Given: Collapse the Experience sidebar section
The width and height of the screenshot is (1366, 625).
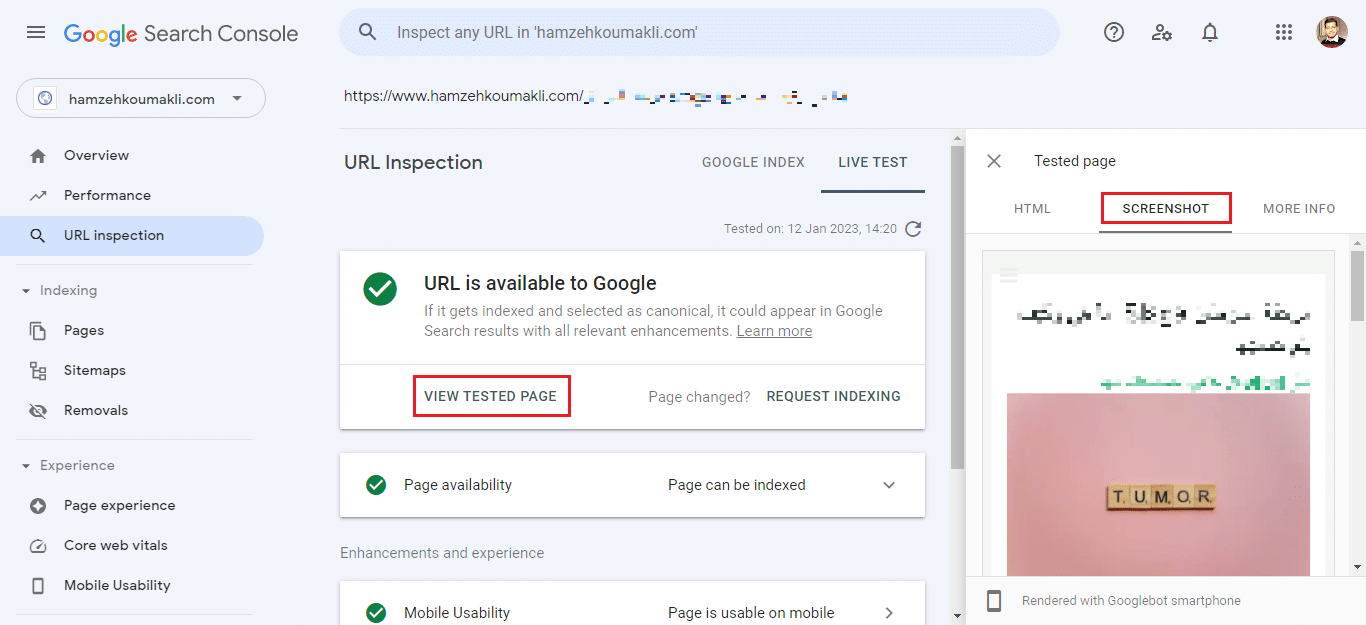Looking at the screenshot, I should pyautogui.click(x=26, y=466).
